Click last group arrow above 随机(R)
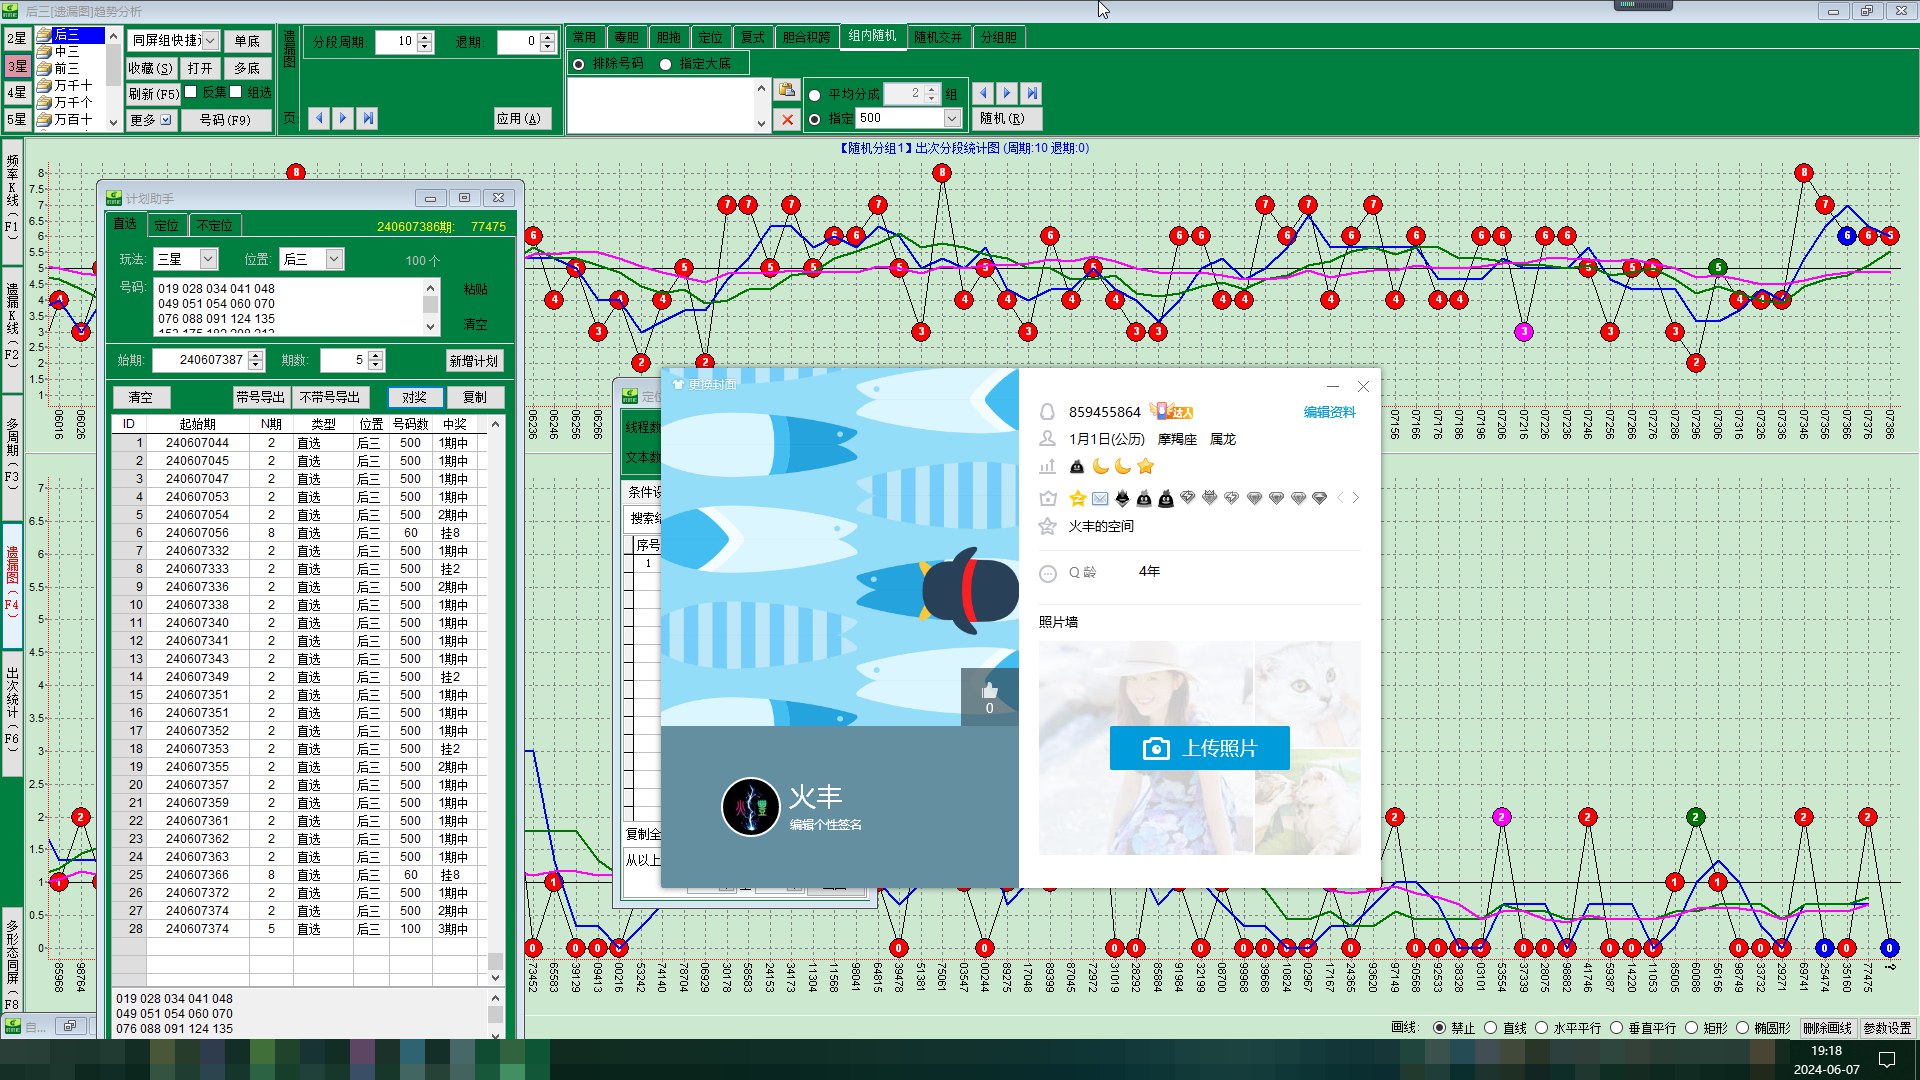1920x1080 pixels. point(1031,93)
